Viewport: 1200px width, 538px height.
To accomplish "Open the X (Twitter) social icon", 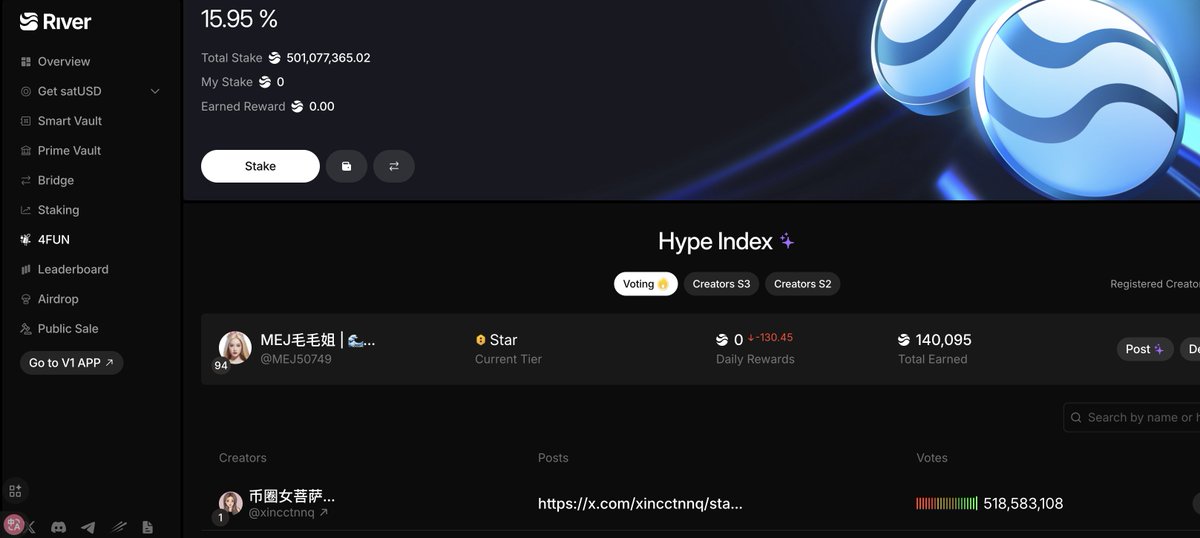I will click(32, 527).
